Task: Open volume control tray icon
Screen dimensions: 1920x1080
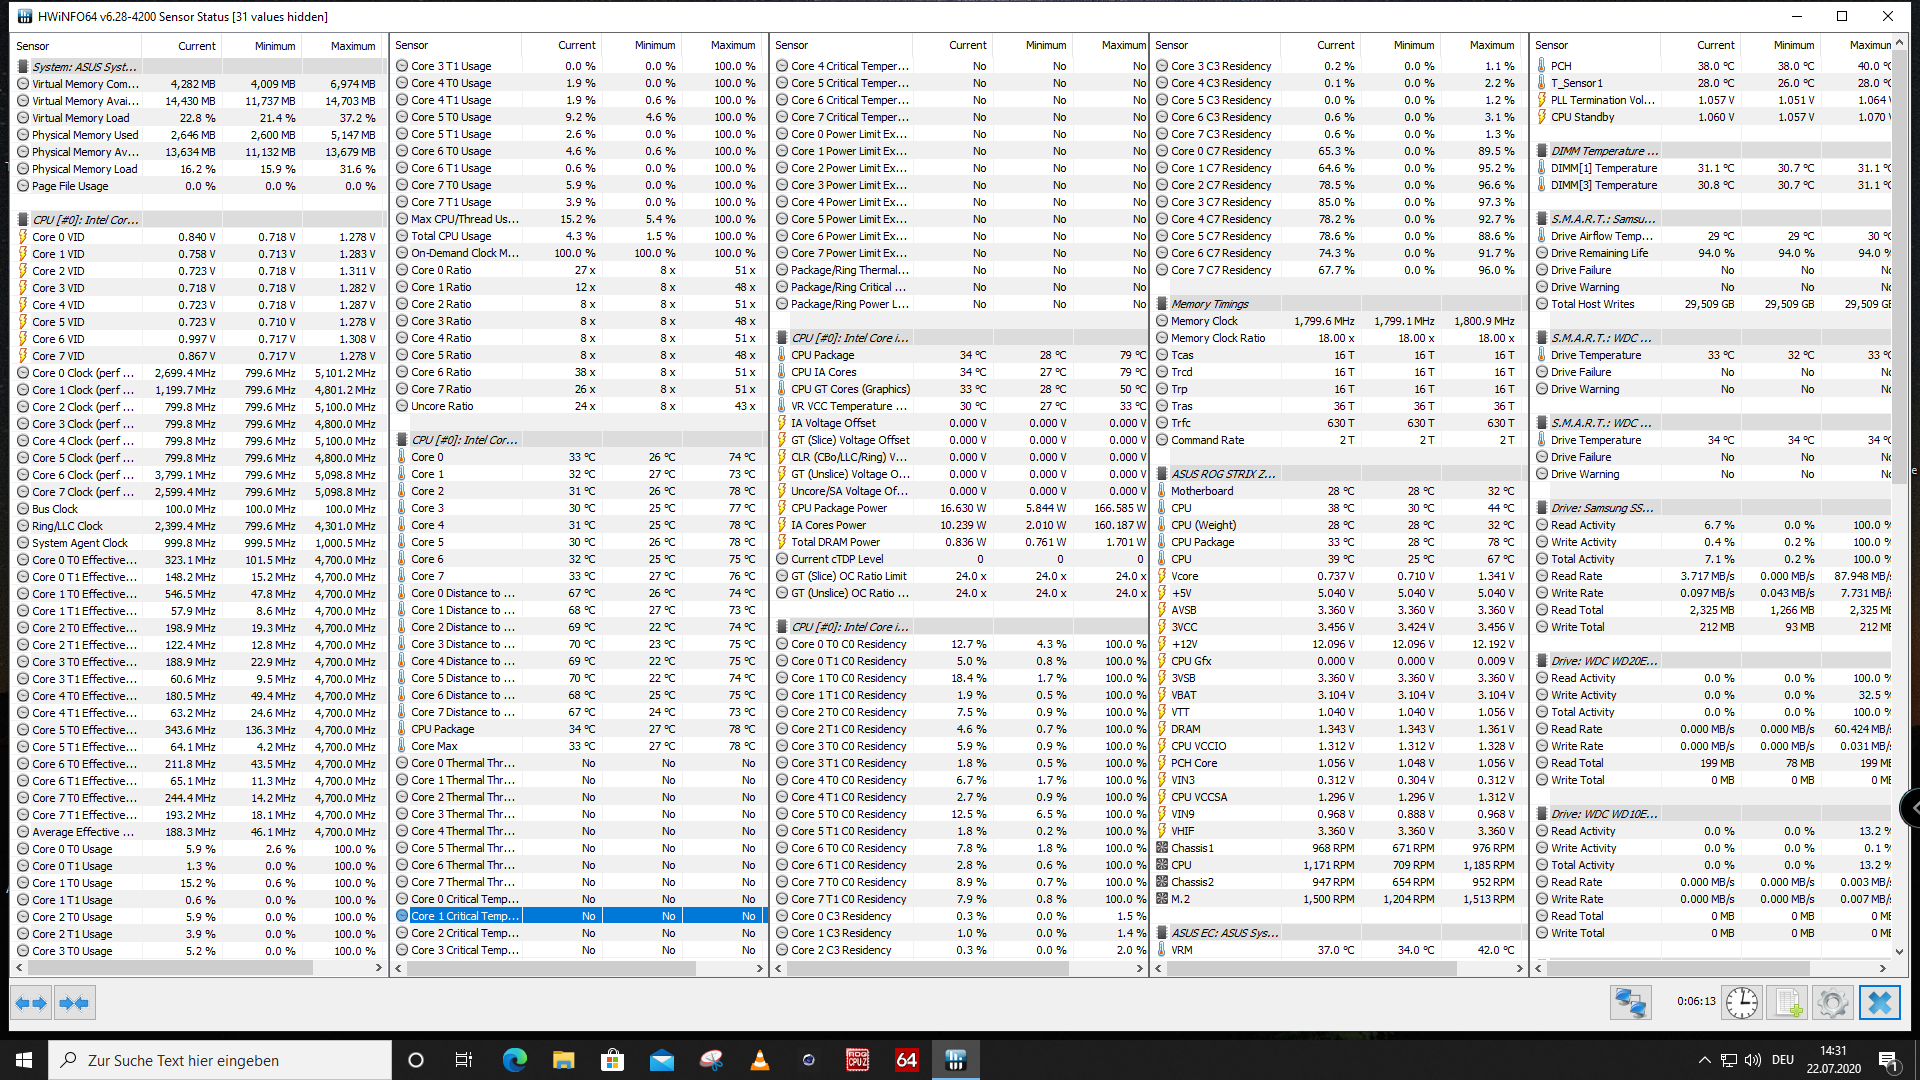Action: coord(1752,1060)
